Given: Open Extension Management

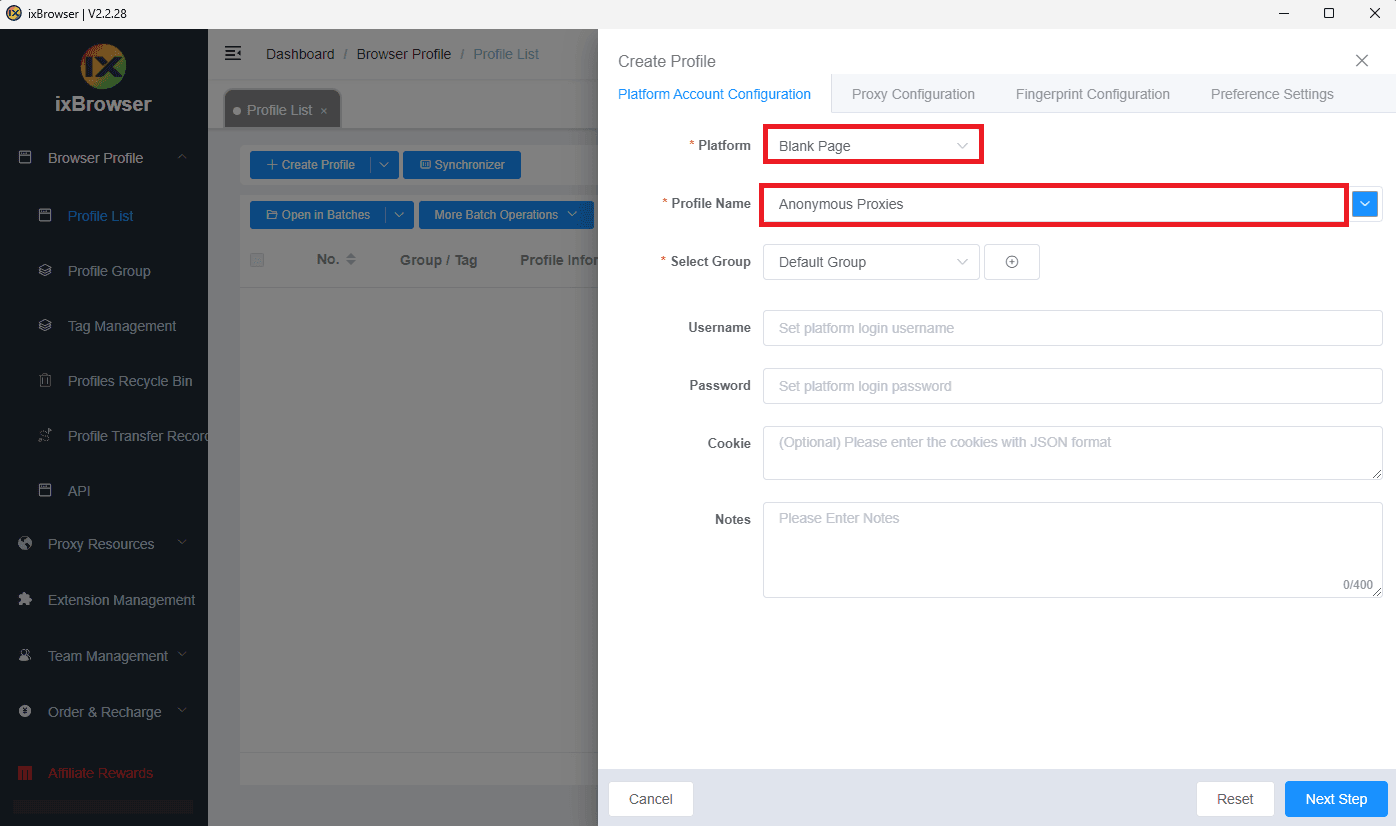Looking at the screenshot, I should (x=121, y=599).
